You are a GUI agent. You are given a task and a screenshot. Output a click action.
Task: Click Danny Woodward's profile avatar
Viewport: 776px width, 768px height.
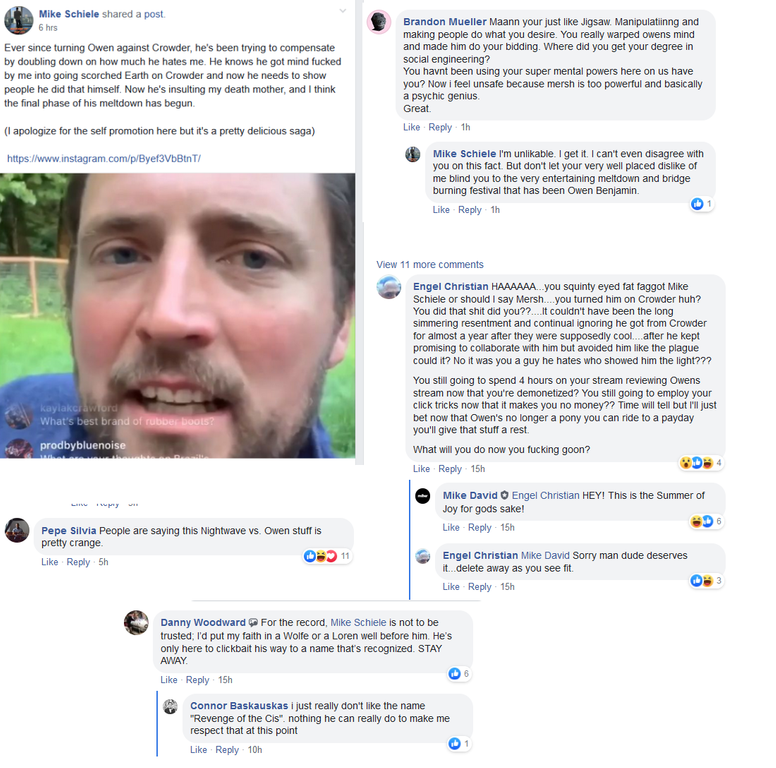[136, 623]
